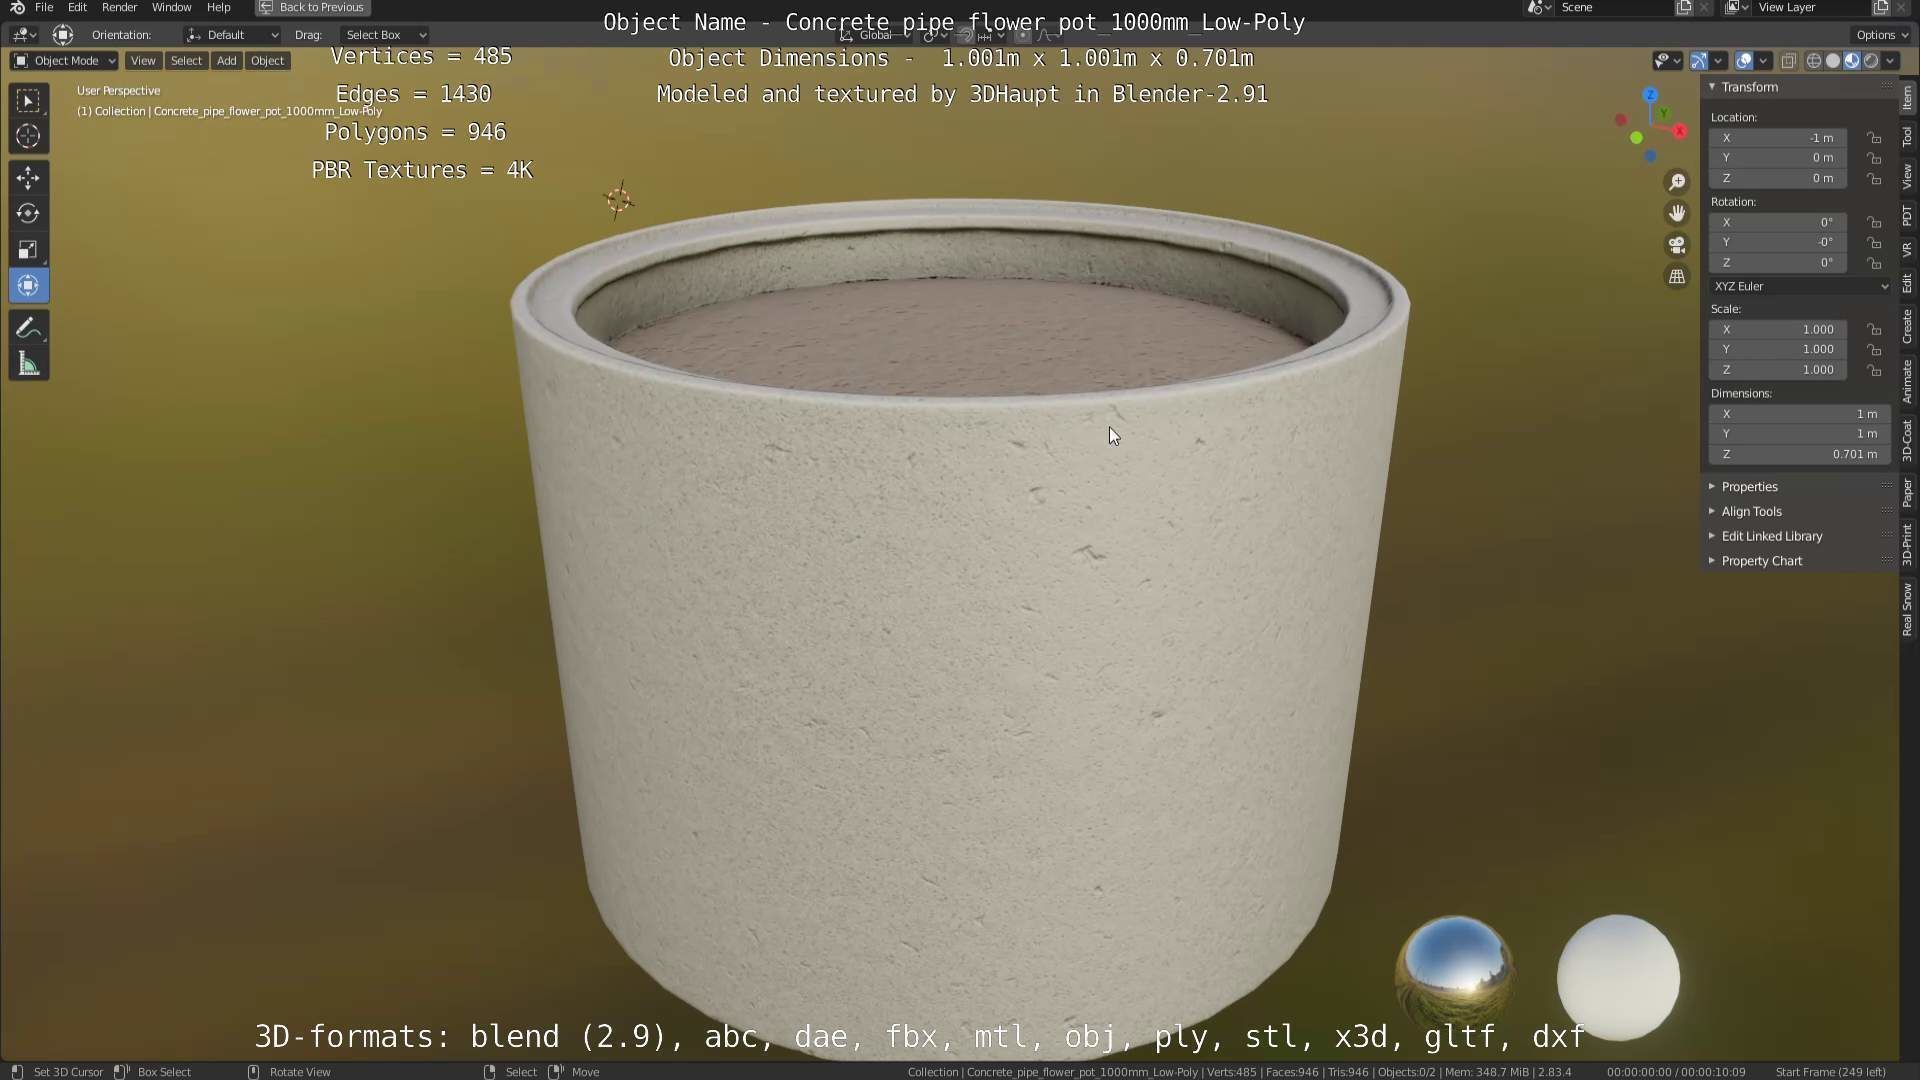This screenshot has width=1920, height=1080.
Task: Open the viewport Select menu button
Action: tap(186, 61)
